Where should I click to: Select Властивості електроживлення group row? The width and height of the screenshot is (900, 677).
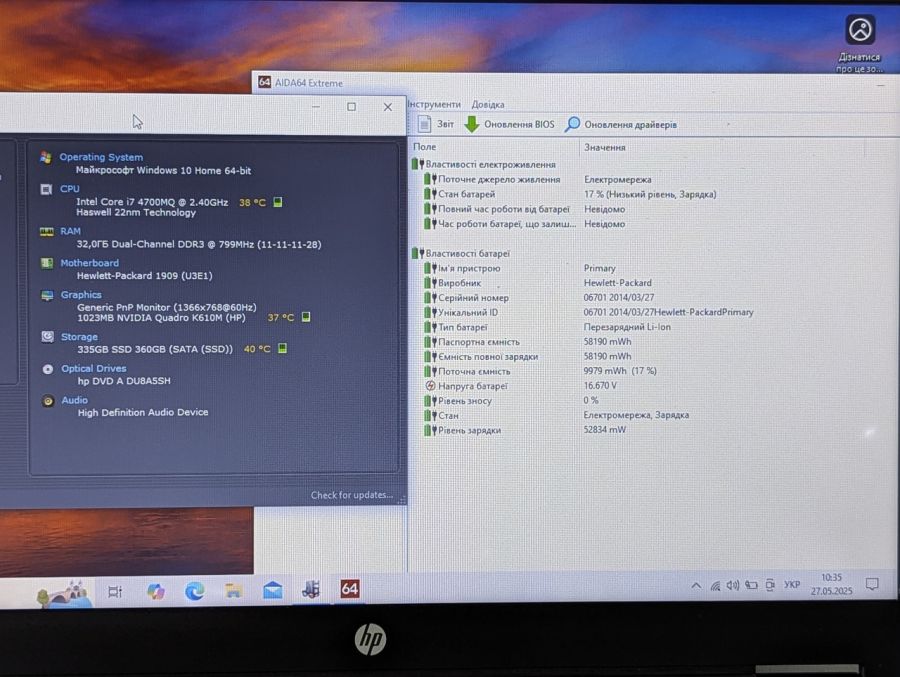484,164
